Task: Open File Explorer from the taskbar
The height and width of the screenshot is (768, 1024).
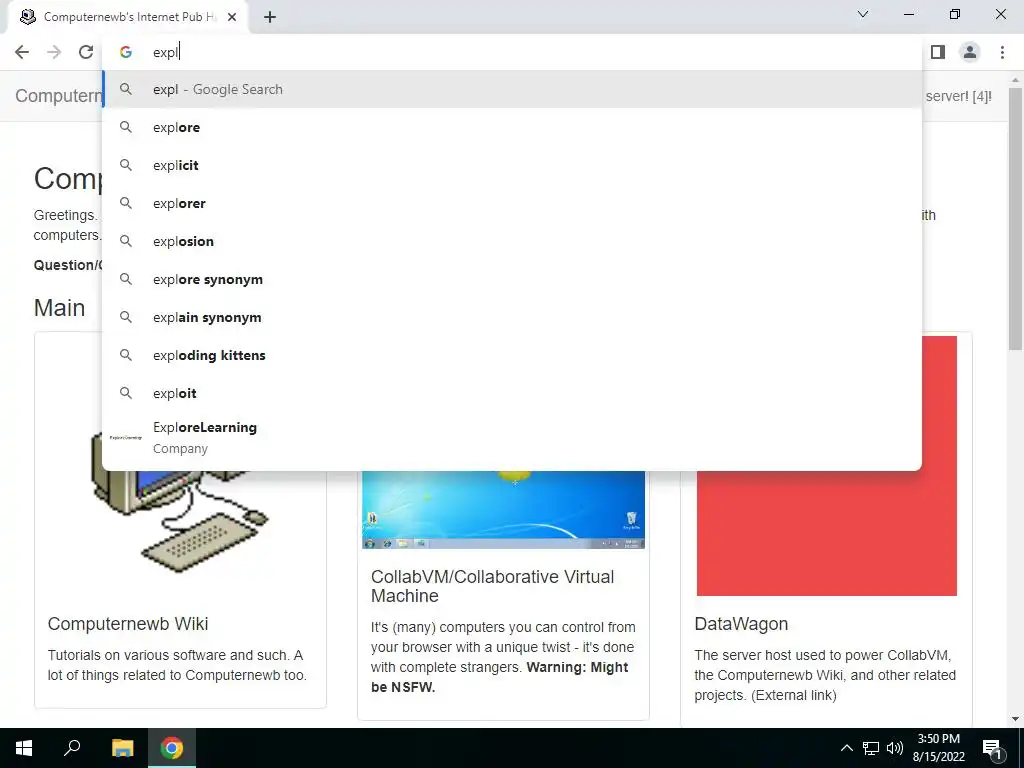Action: (x=122, y=748)
